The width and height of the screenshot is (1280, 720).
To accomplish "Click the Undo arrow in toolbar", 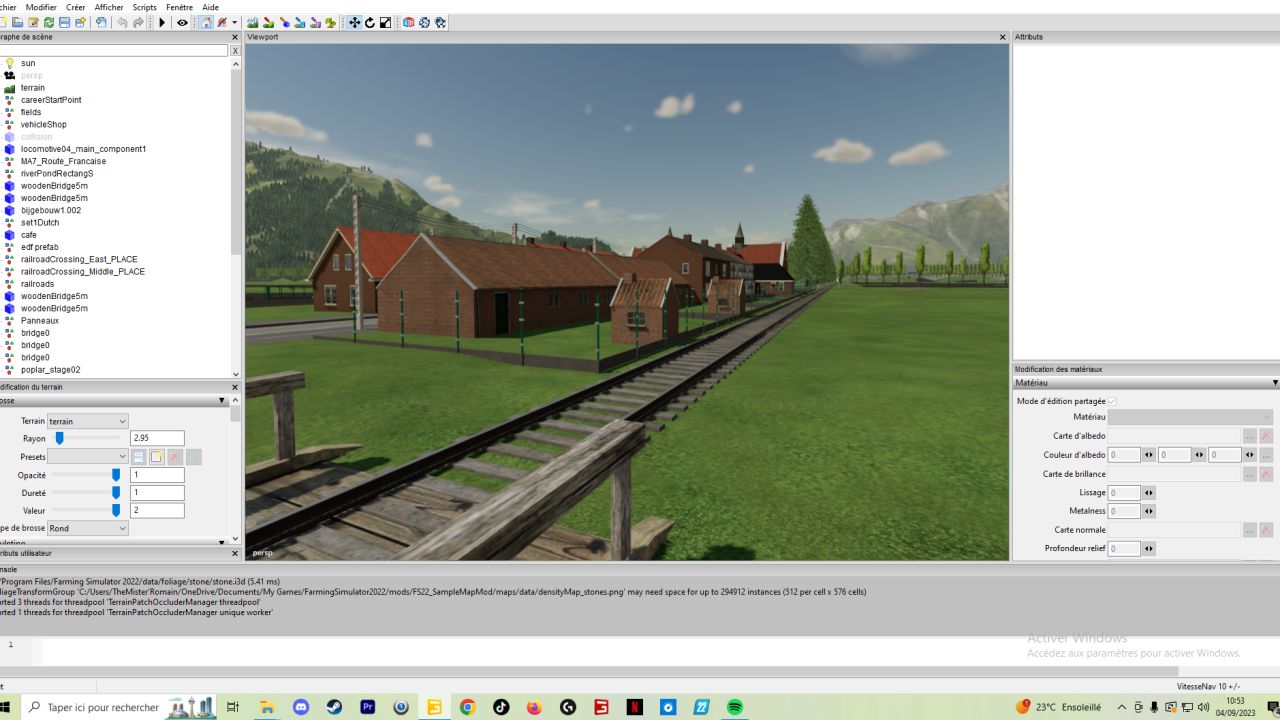I will point(122,22).
